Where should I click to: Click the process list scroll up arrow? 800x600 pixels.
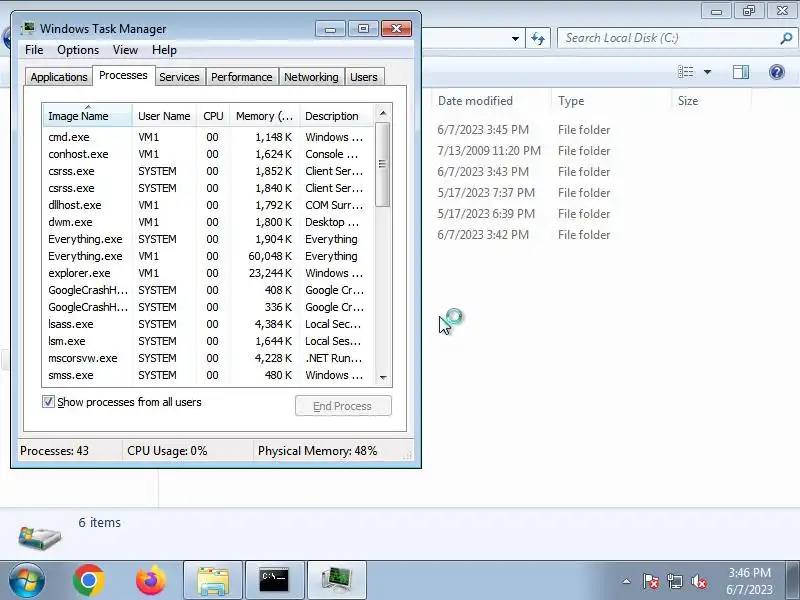(x=383, y=113)
